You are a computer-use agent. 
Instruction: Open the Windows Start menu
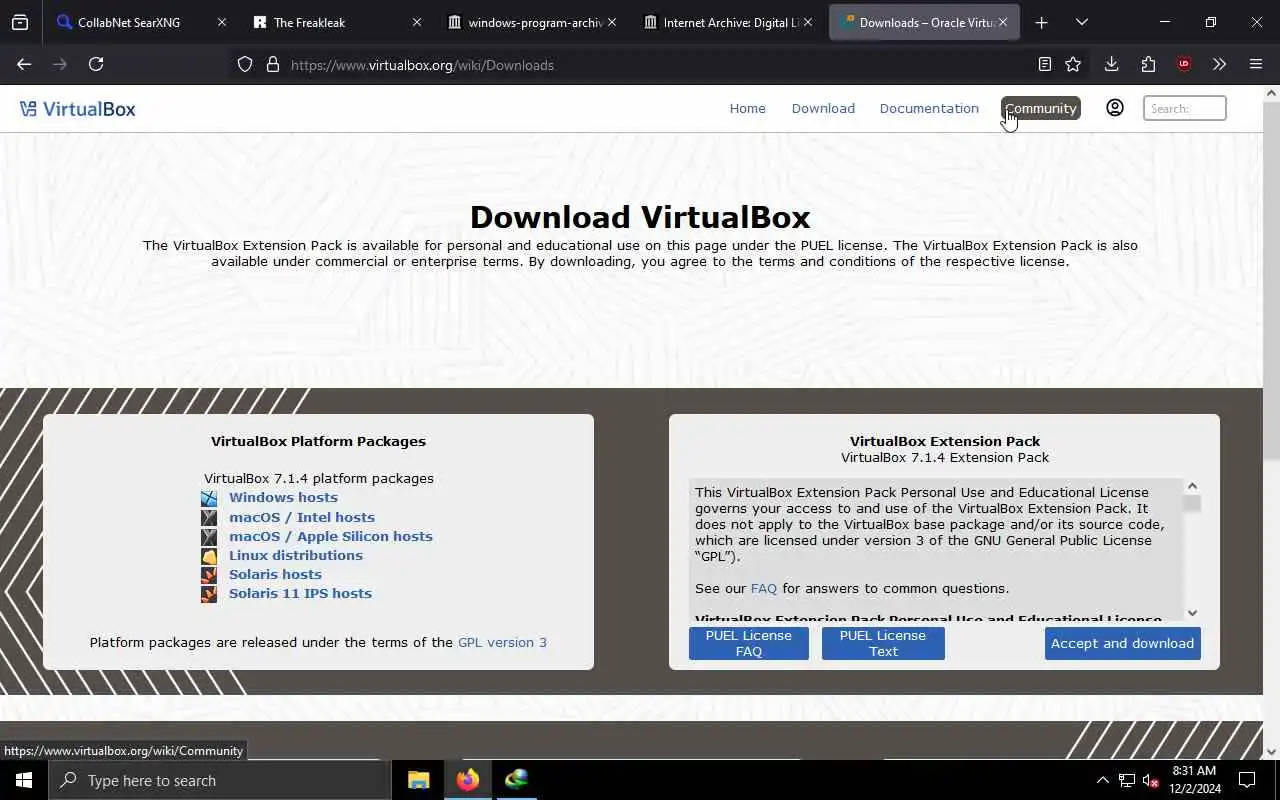[24, 780]
